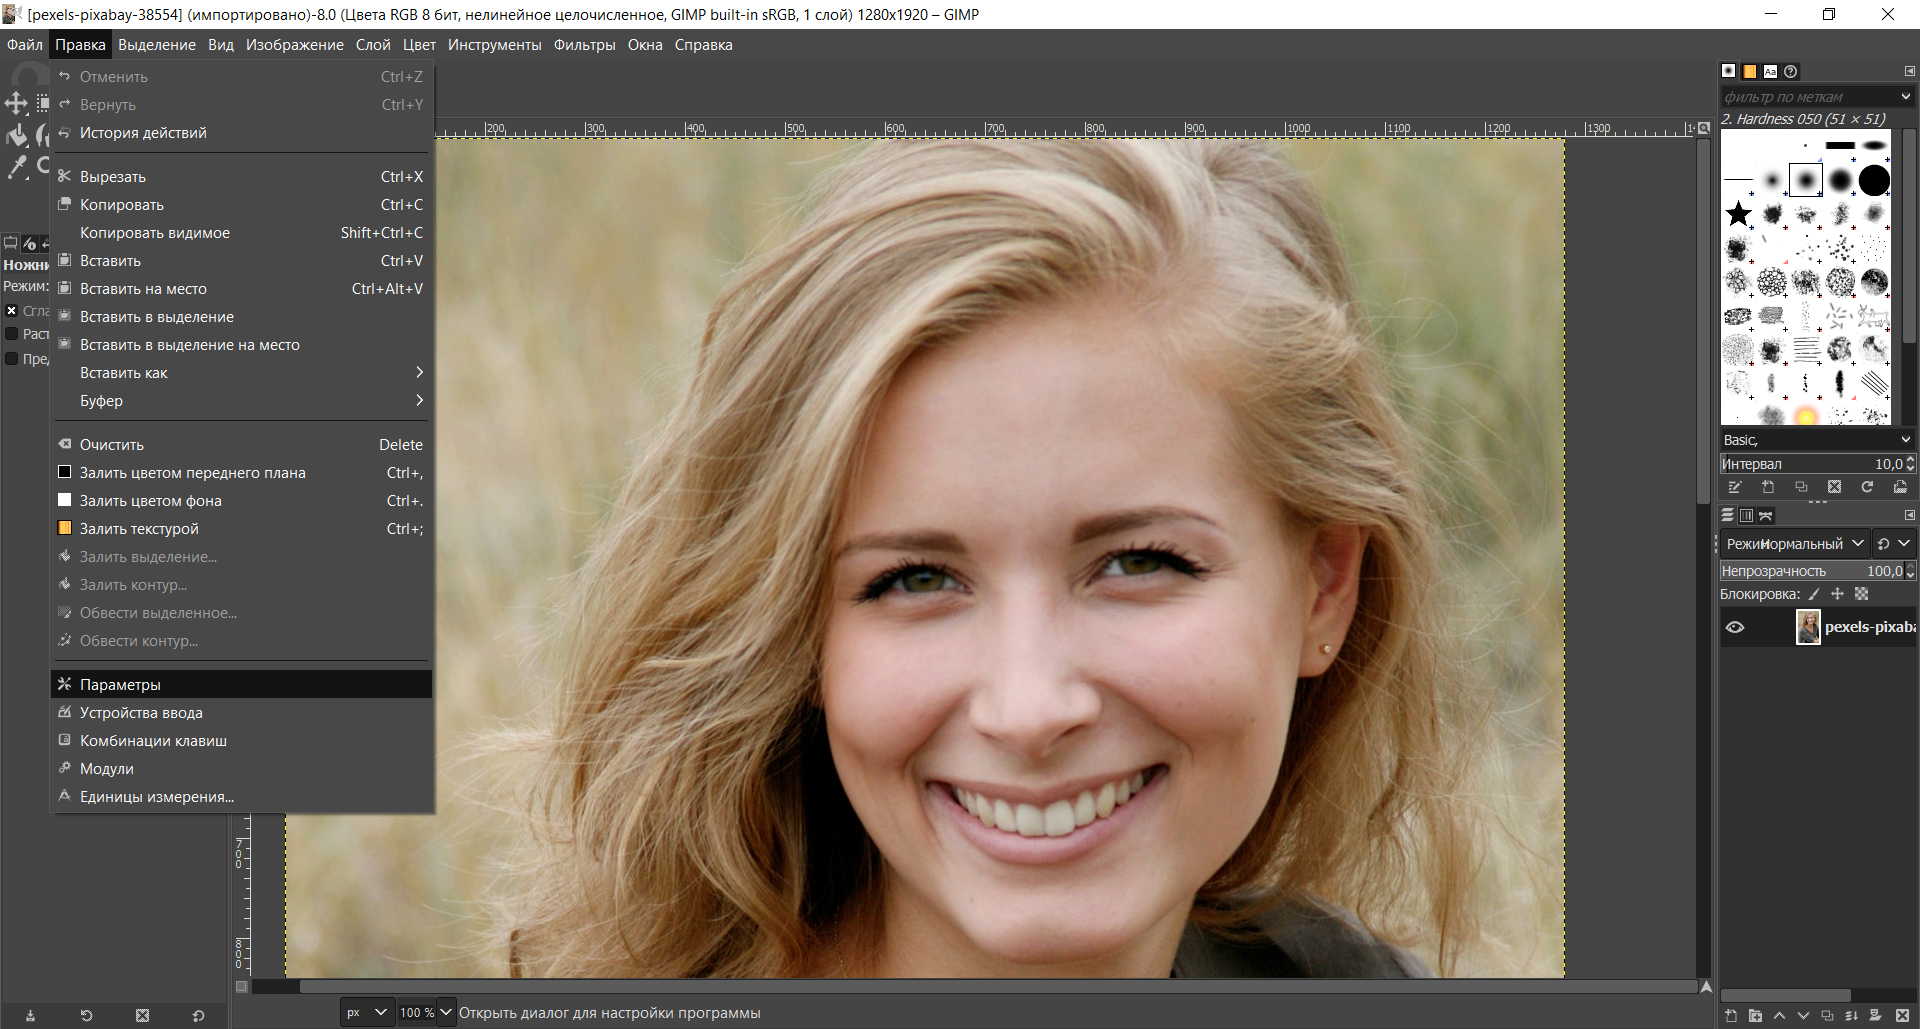This screenshot has width=1920, height=1029.
Task: Click Delete tool preset icon
Action: point(142,1015)
